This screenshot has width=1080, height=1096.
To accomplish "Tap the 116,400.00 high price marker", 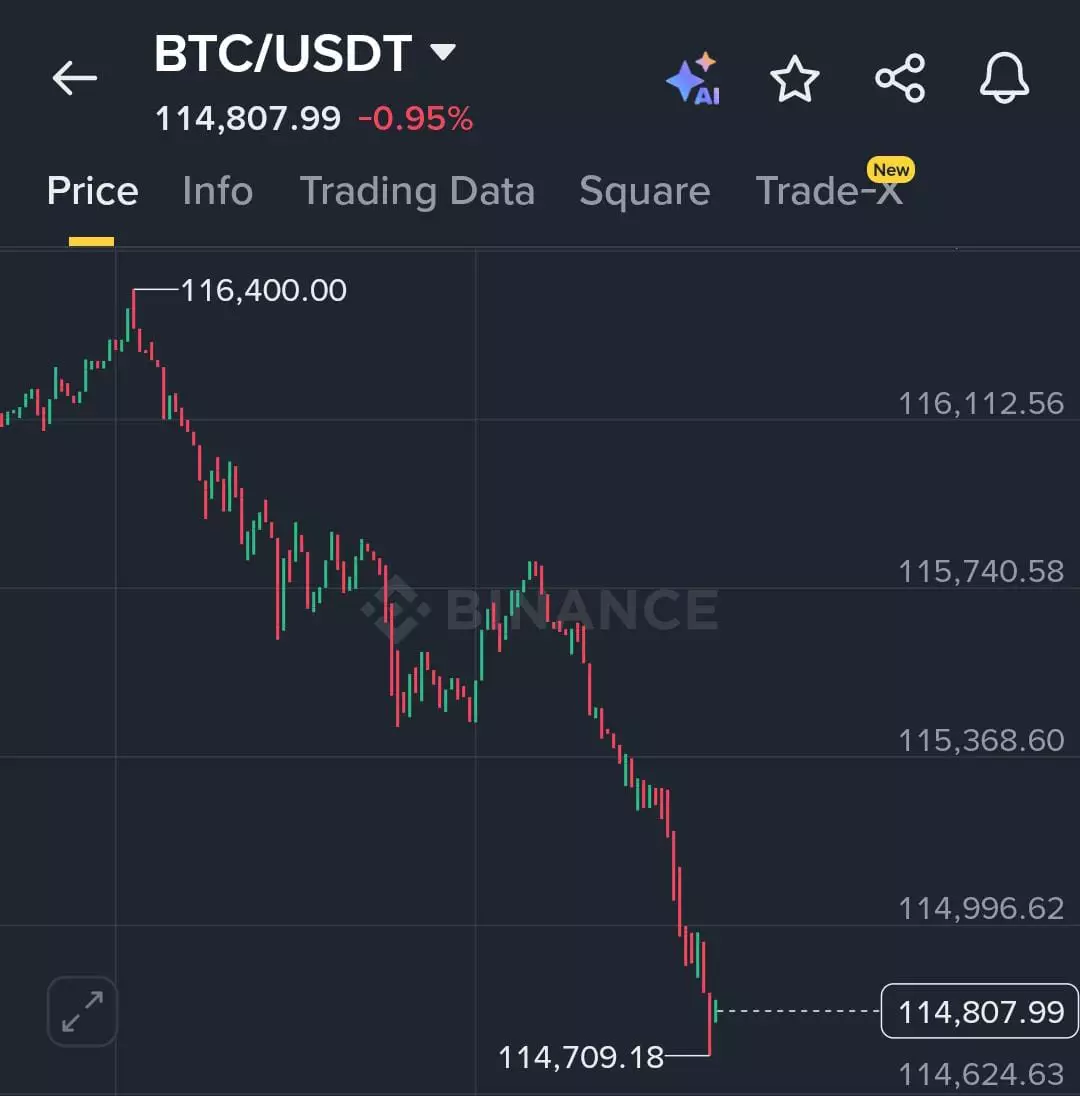I will pos(263,291).
